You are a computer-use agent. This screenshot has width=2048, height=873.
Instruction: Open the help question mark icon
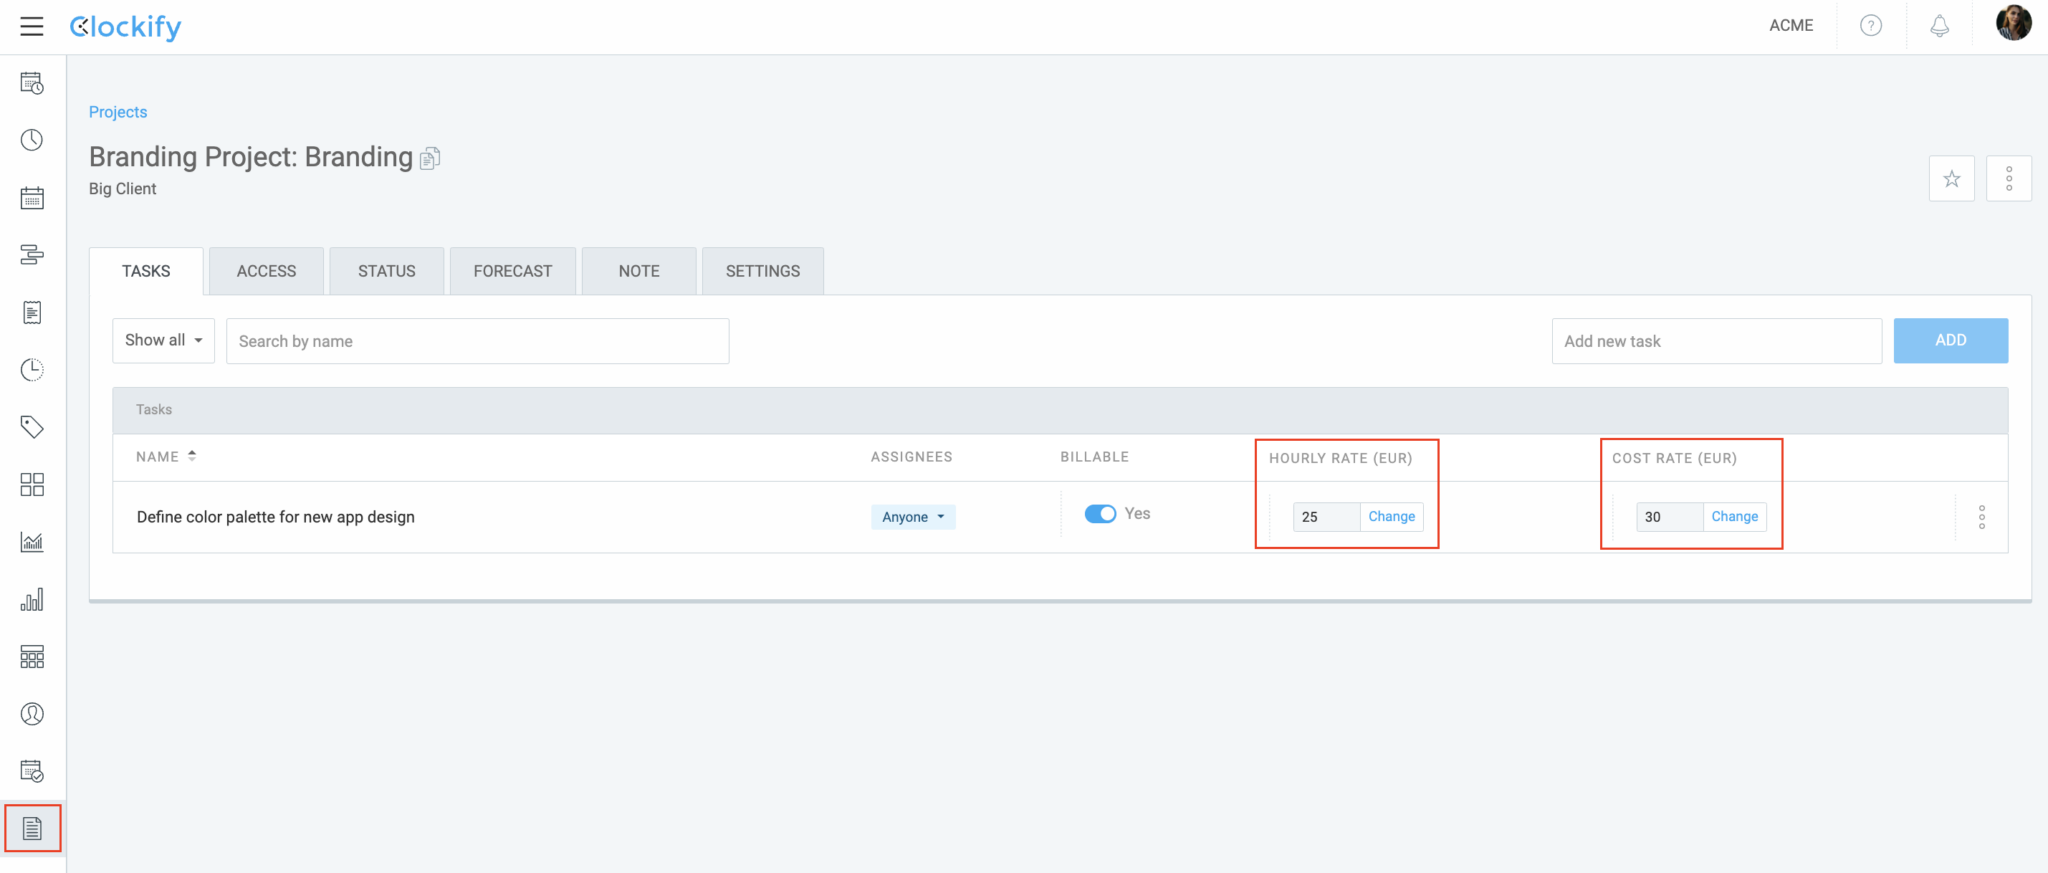point(1870,26)
